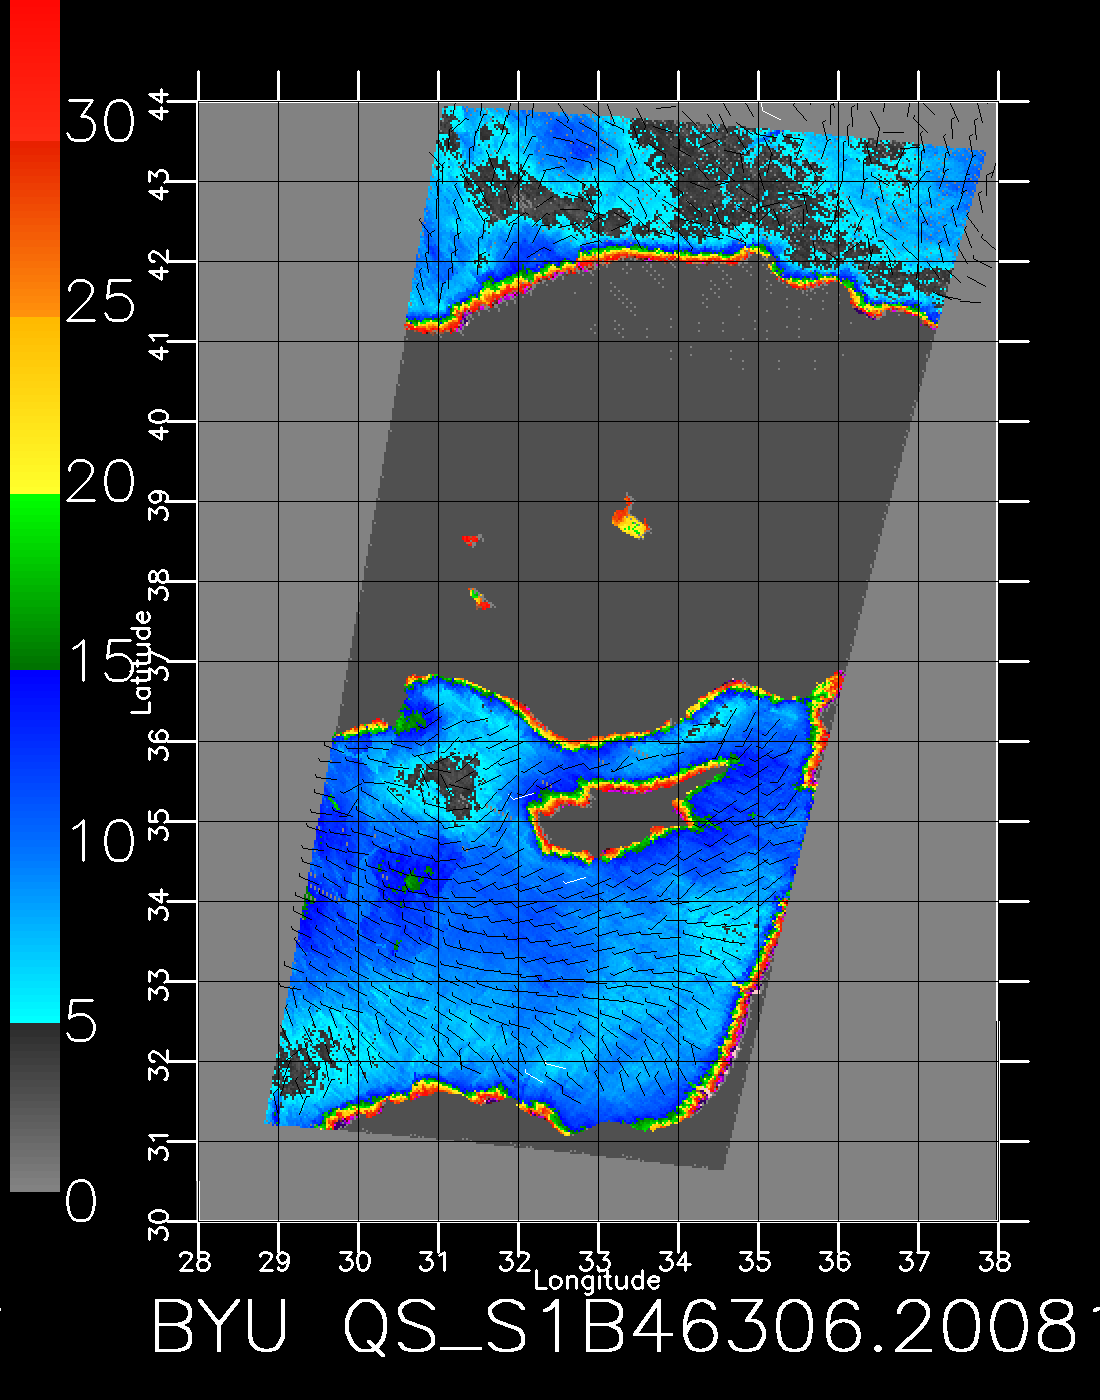Select latitude axis tick label "31"

pyautogui.click(x=160, y=1144)
